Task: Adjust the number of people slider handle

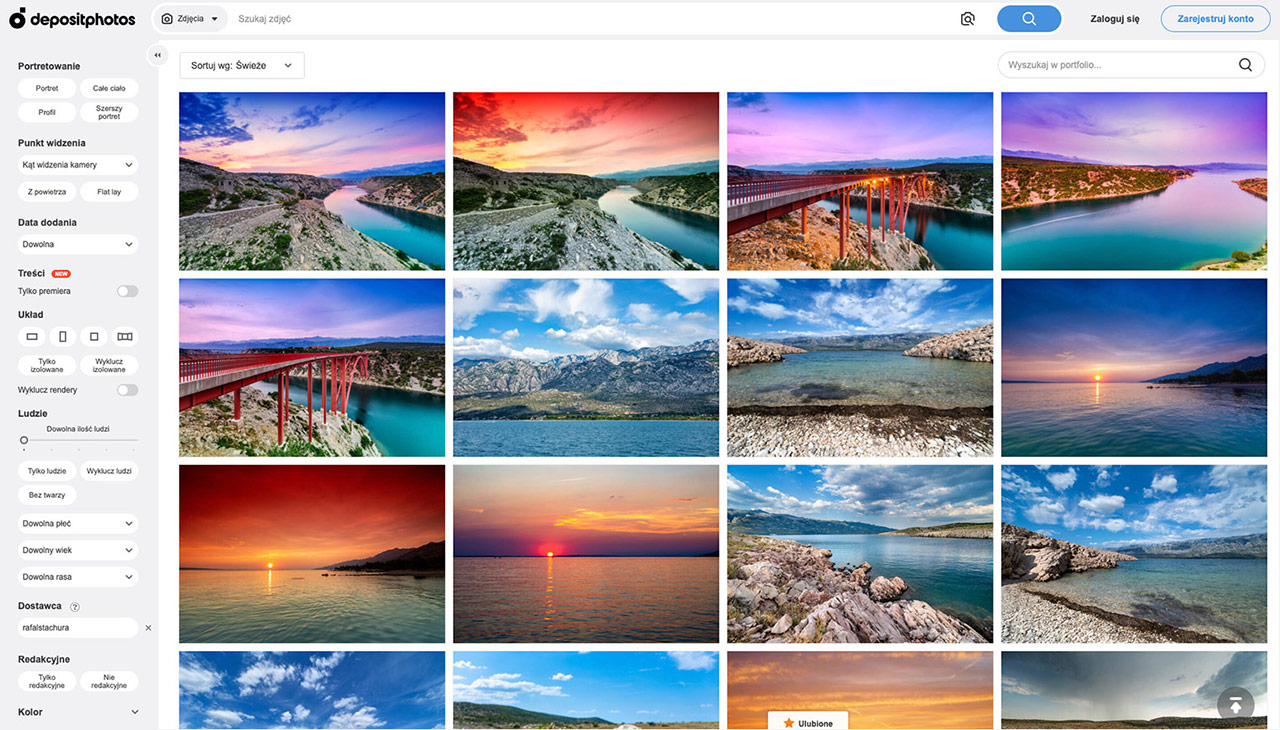Action: click(x=24, y=440)
